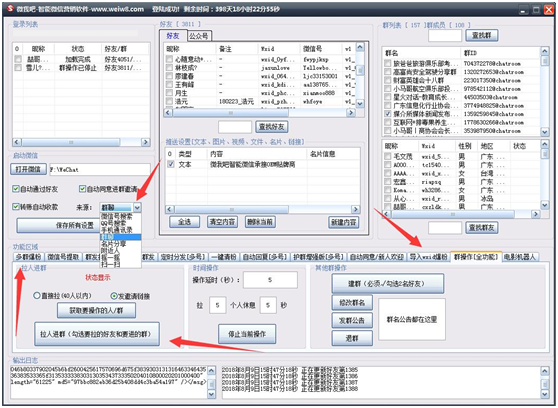Click group list scroll-down arrow

pos(544,131)
